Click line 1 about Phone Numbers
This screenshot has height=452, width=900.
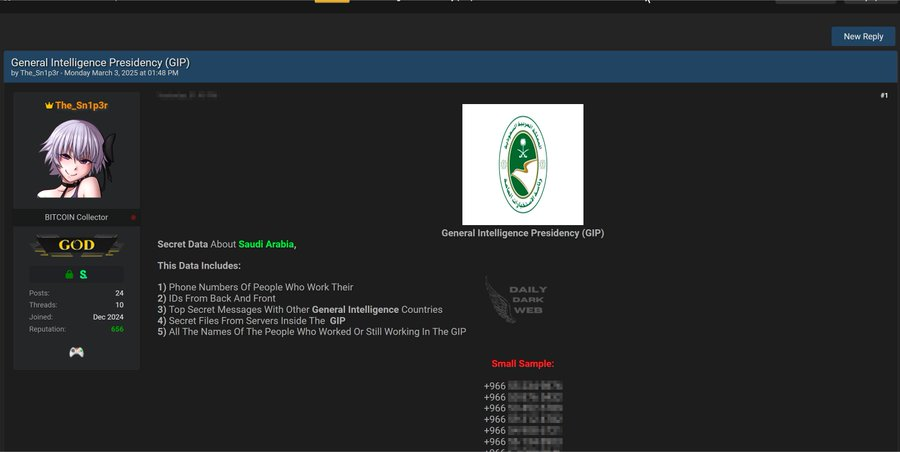tap(255, 287)
